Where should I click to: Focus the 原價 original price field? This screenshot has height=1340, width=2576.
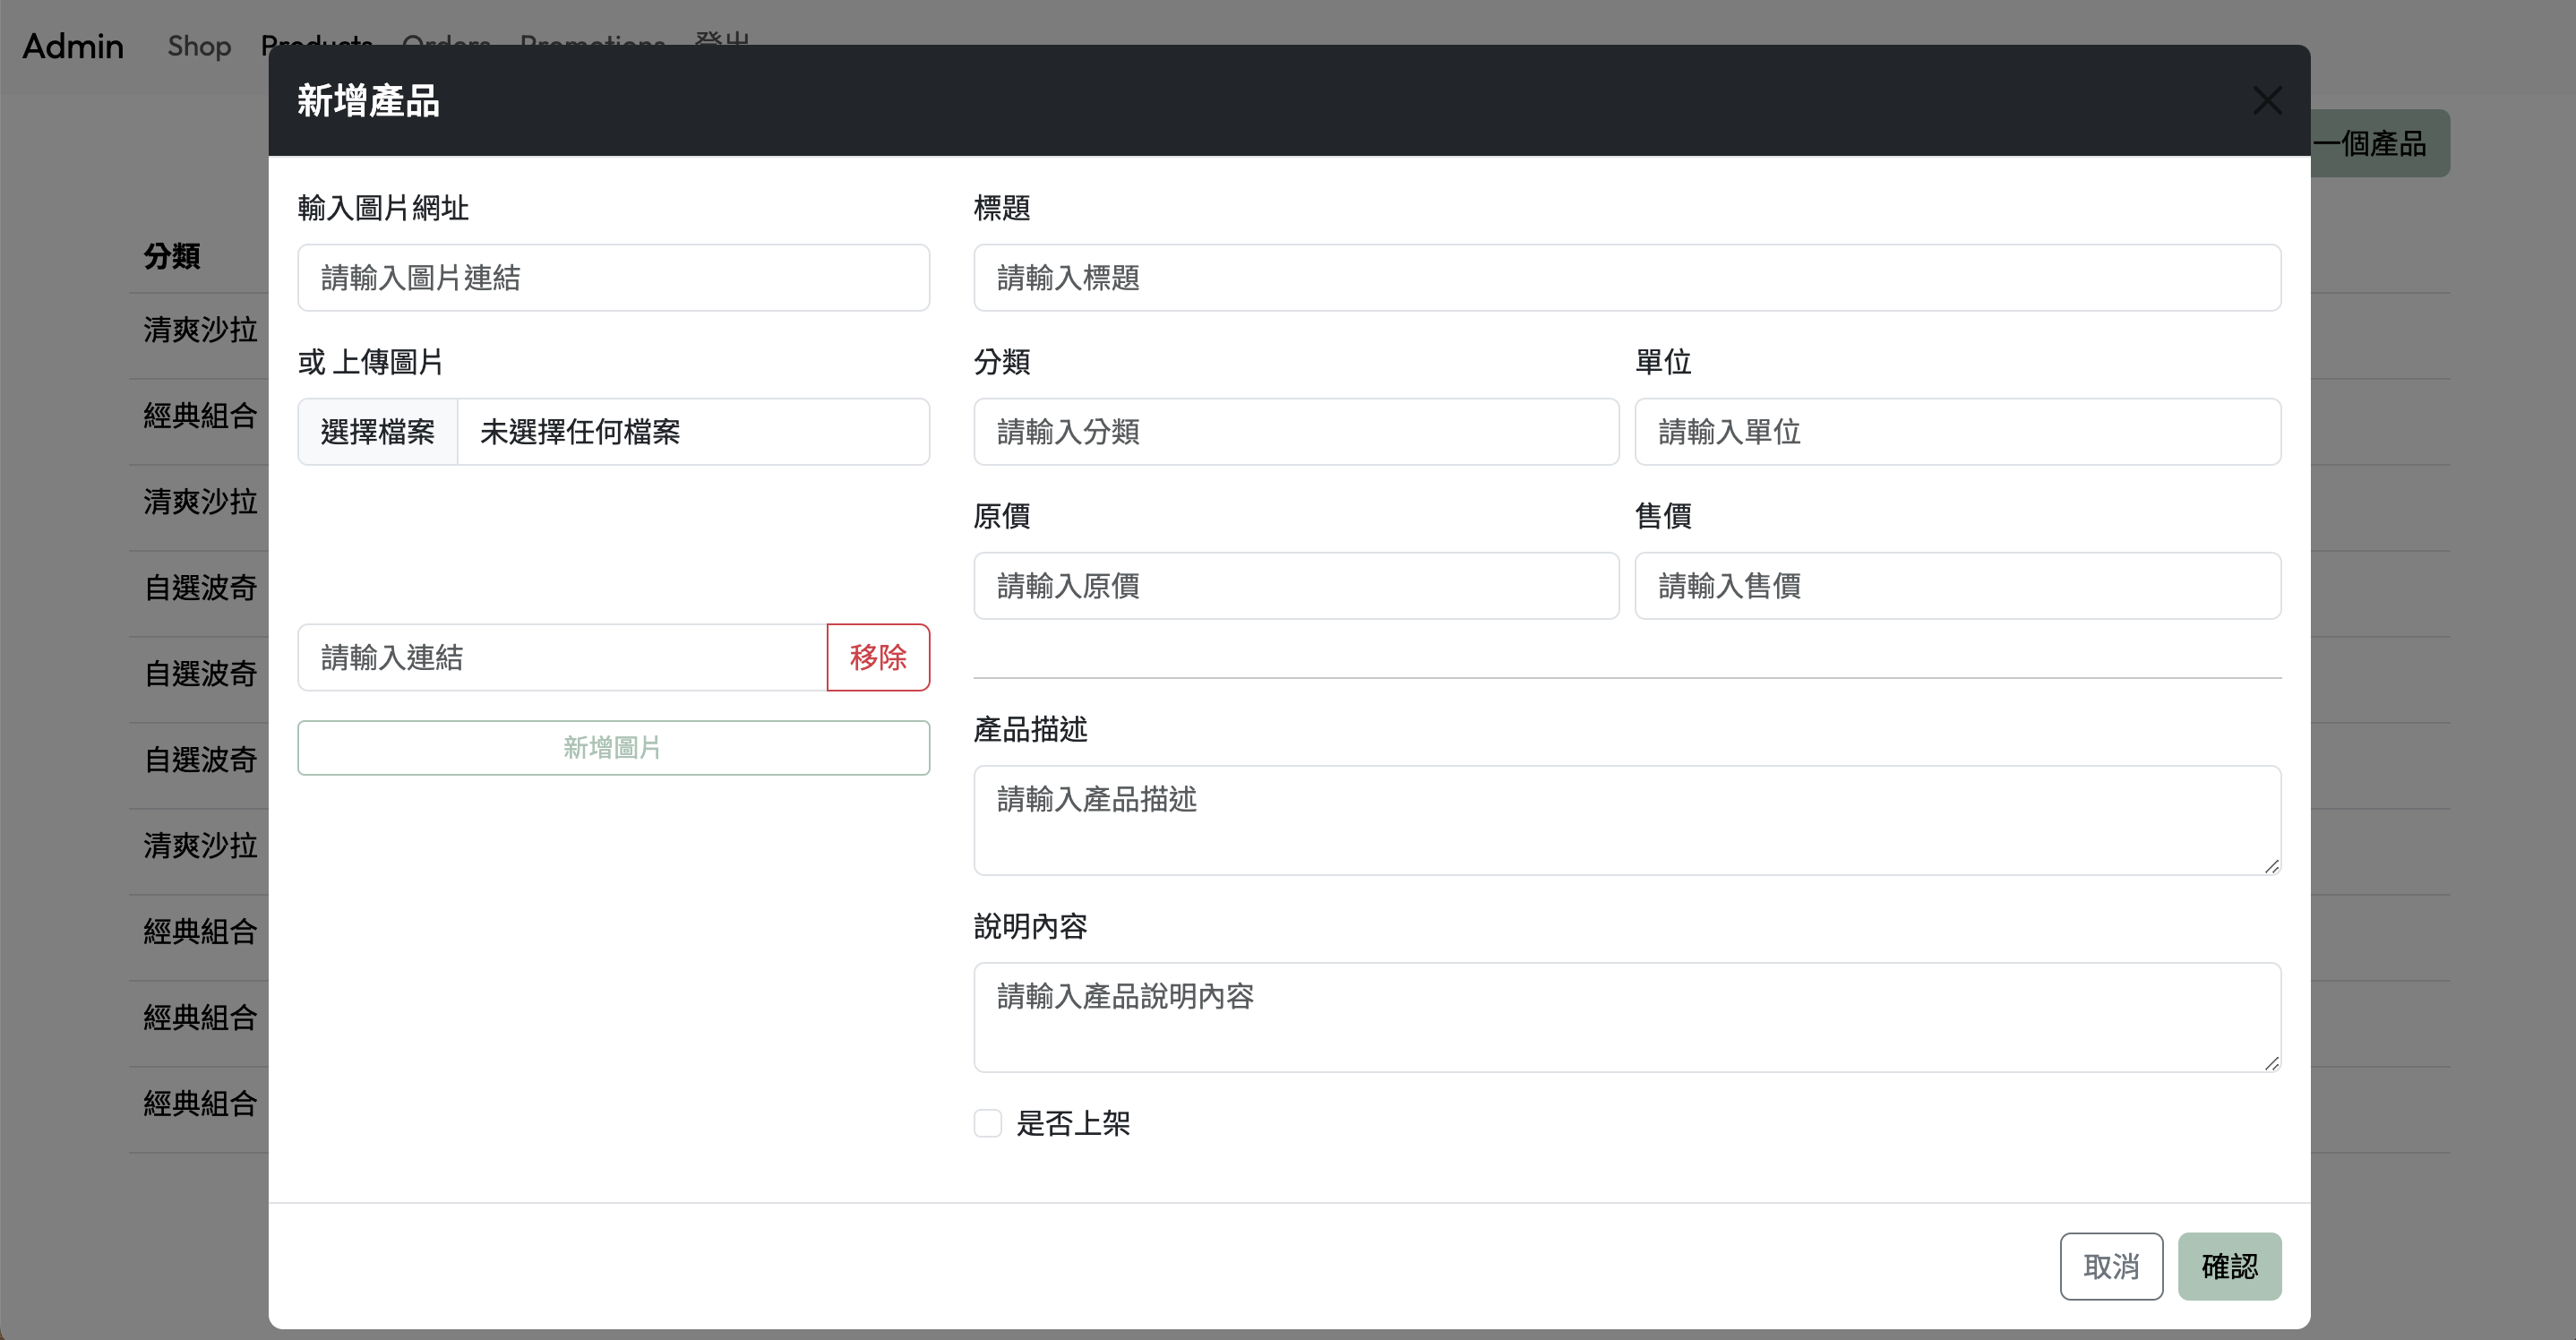1296,586
